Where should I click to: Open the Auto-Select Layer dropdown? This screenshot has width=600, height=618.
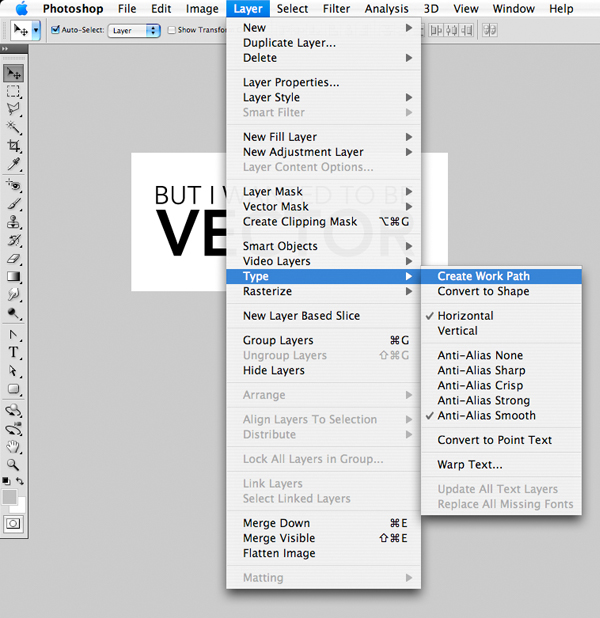click(x=134, y=30)
